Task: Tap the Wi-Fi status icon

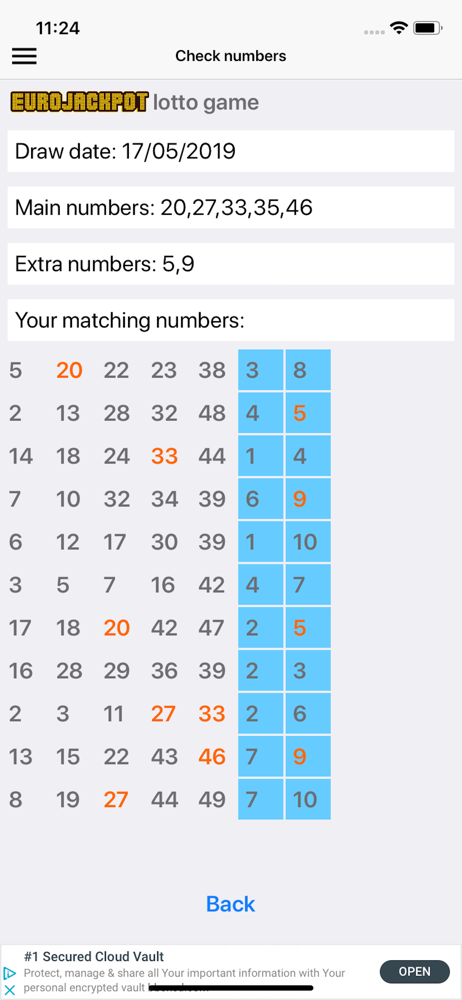Action: pos(399,28)
